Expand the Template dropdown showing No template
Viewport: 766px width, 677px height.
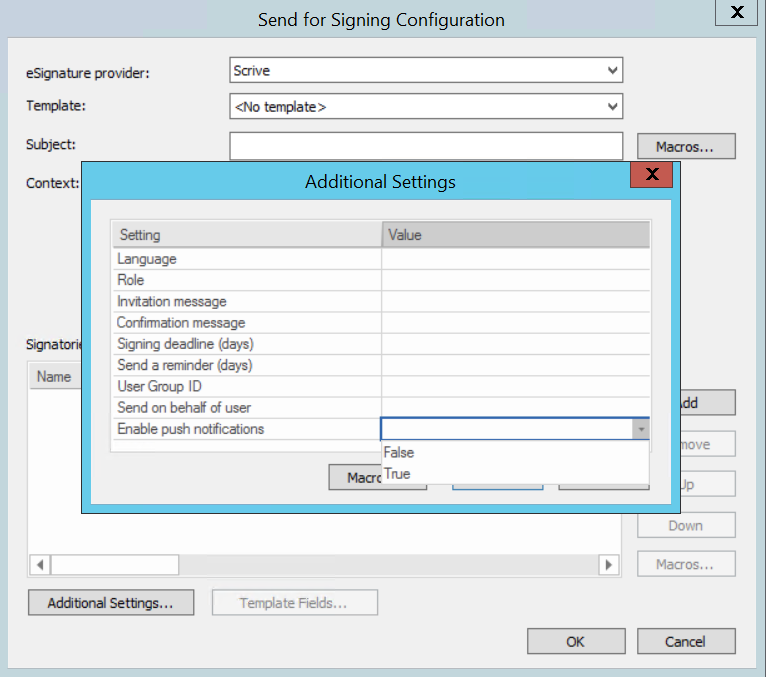click(x=426, y=106)
